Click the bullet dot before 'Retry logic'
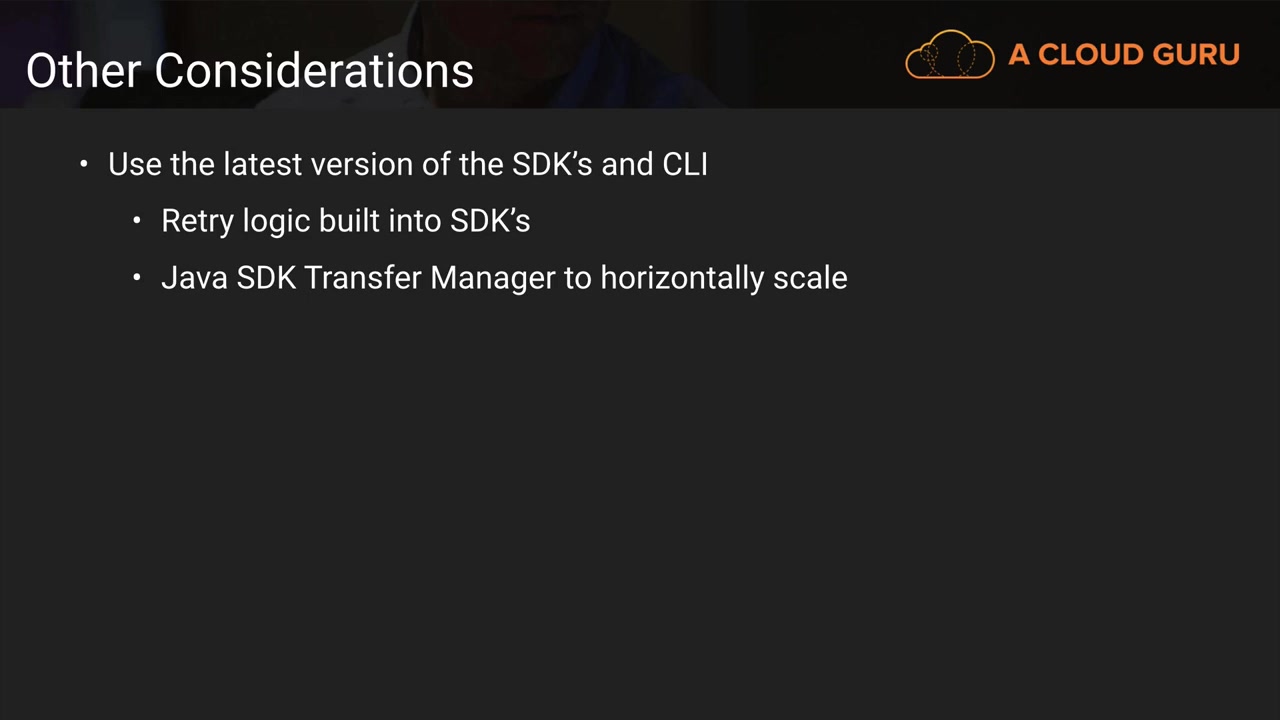The height and width of the screenshot is (720, 1280). 137,220
